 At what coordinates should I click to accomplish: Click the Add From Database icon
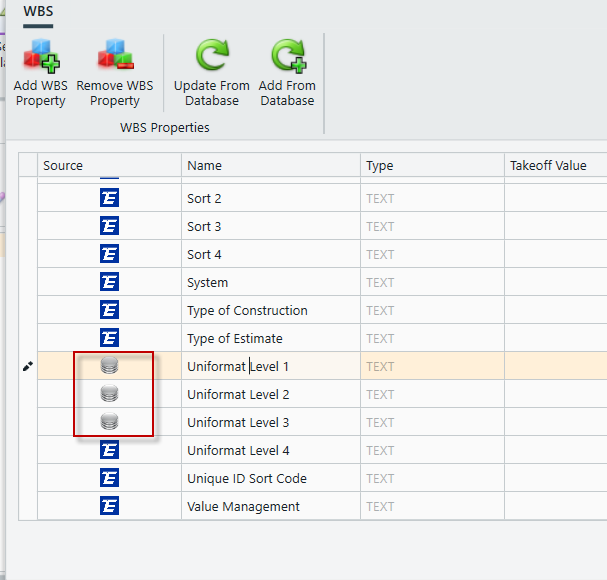click(287, 58)
